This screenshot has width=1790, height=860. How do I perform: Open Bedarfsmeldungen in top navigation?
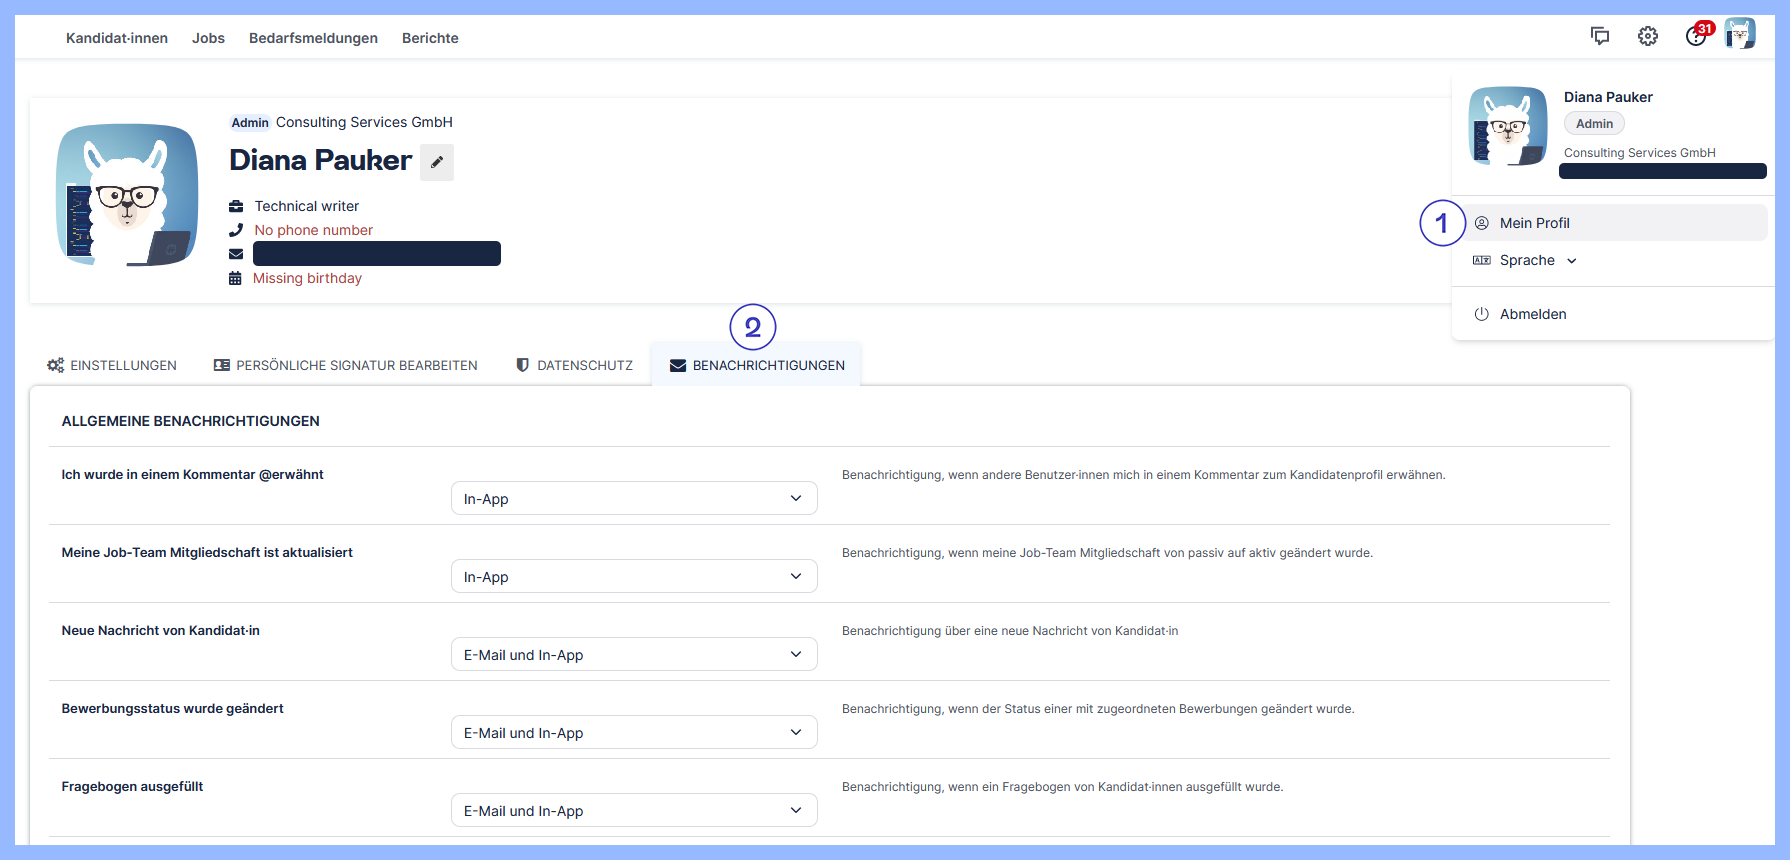(x=313, y=38)
